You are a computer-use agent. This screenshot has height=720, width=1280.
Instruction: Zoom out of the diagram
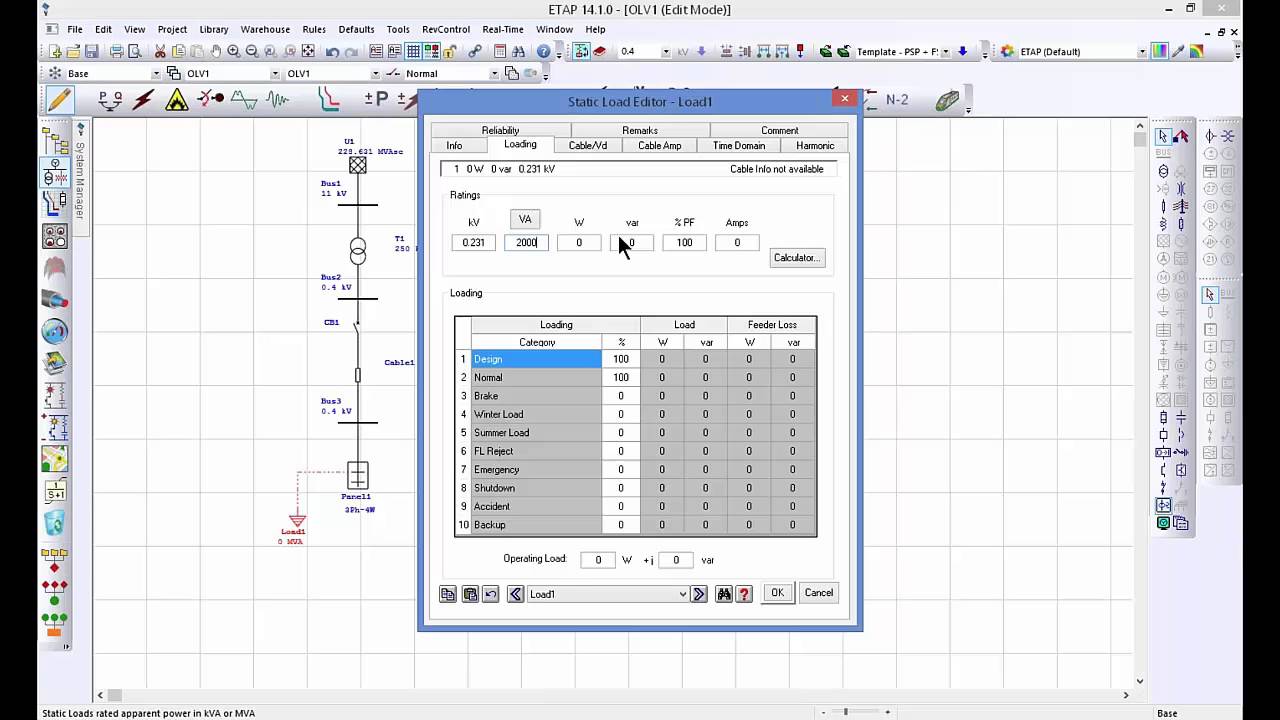click(x=252, y=51)
